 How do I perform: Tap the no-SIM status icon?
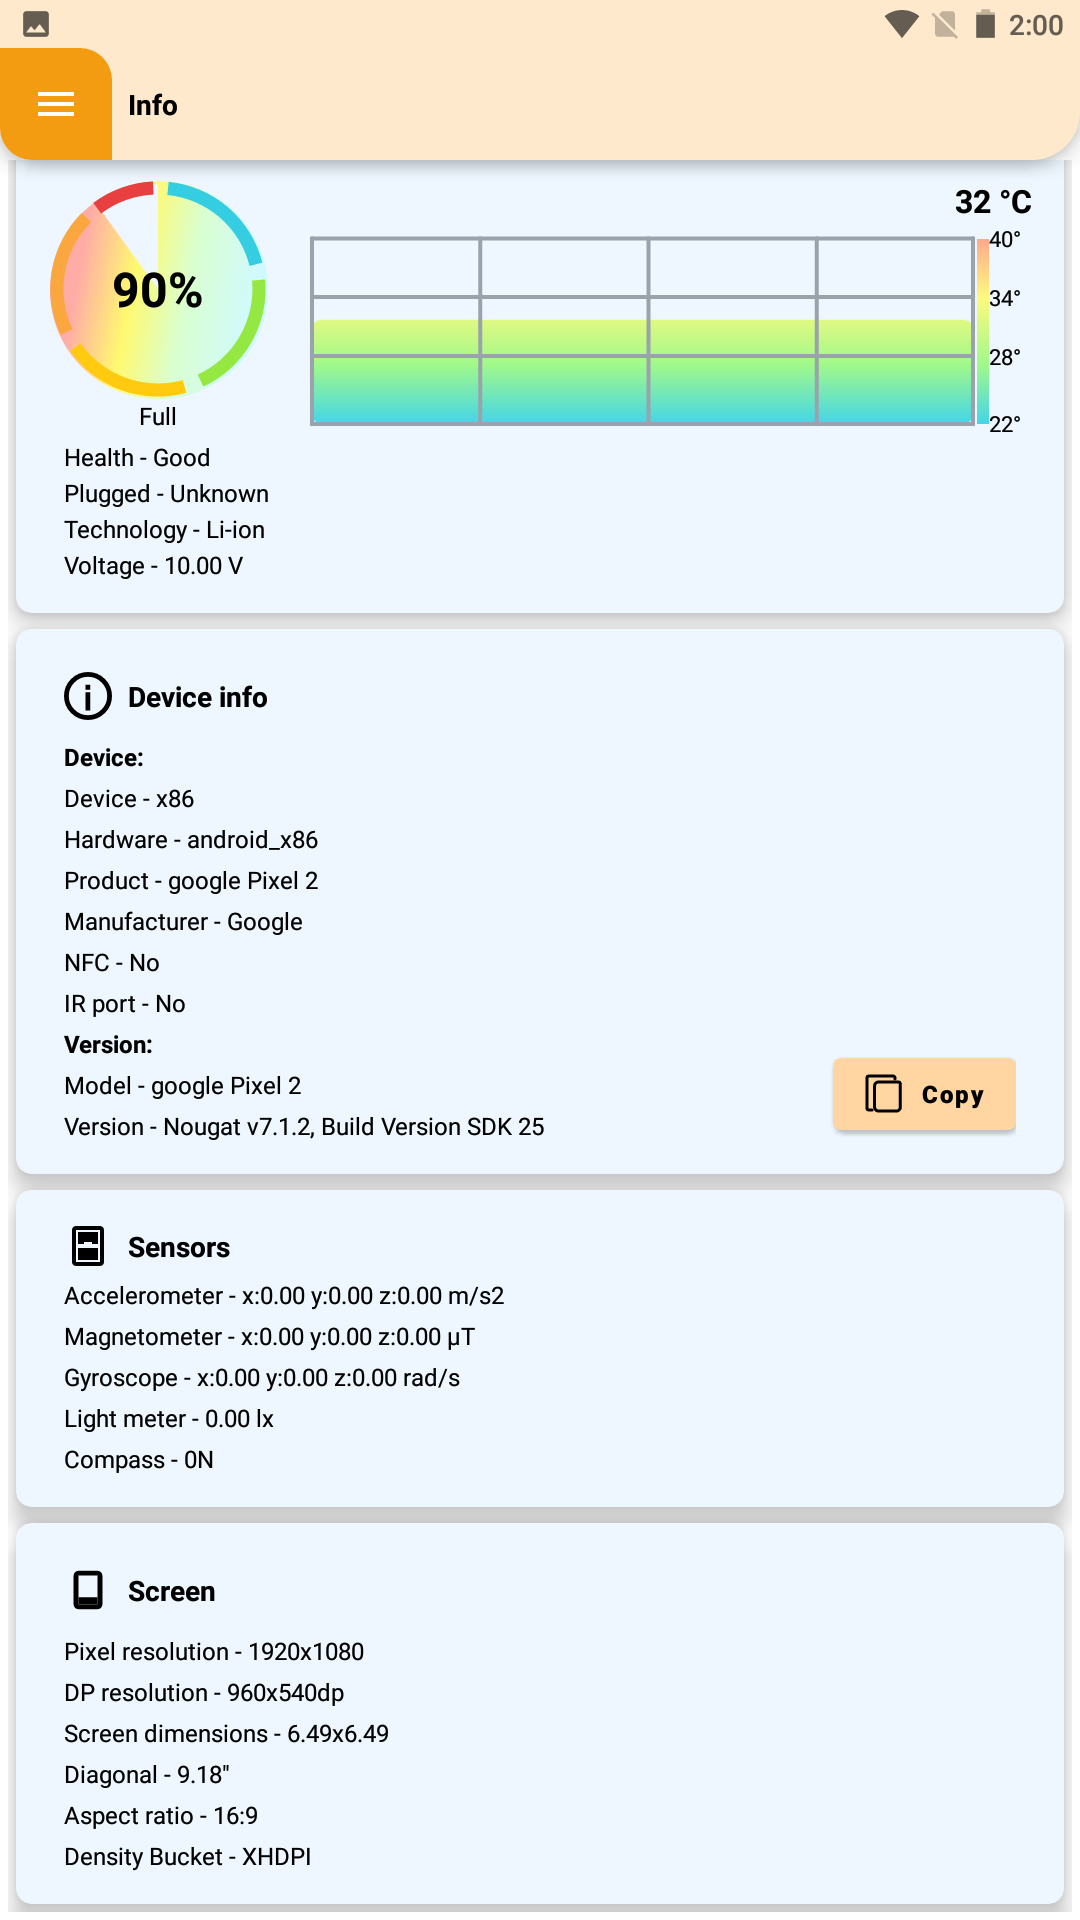[x=945, y=24]
